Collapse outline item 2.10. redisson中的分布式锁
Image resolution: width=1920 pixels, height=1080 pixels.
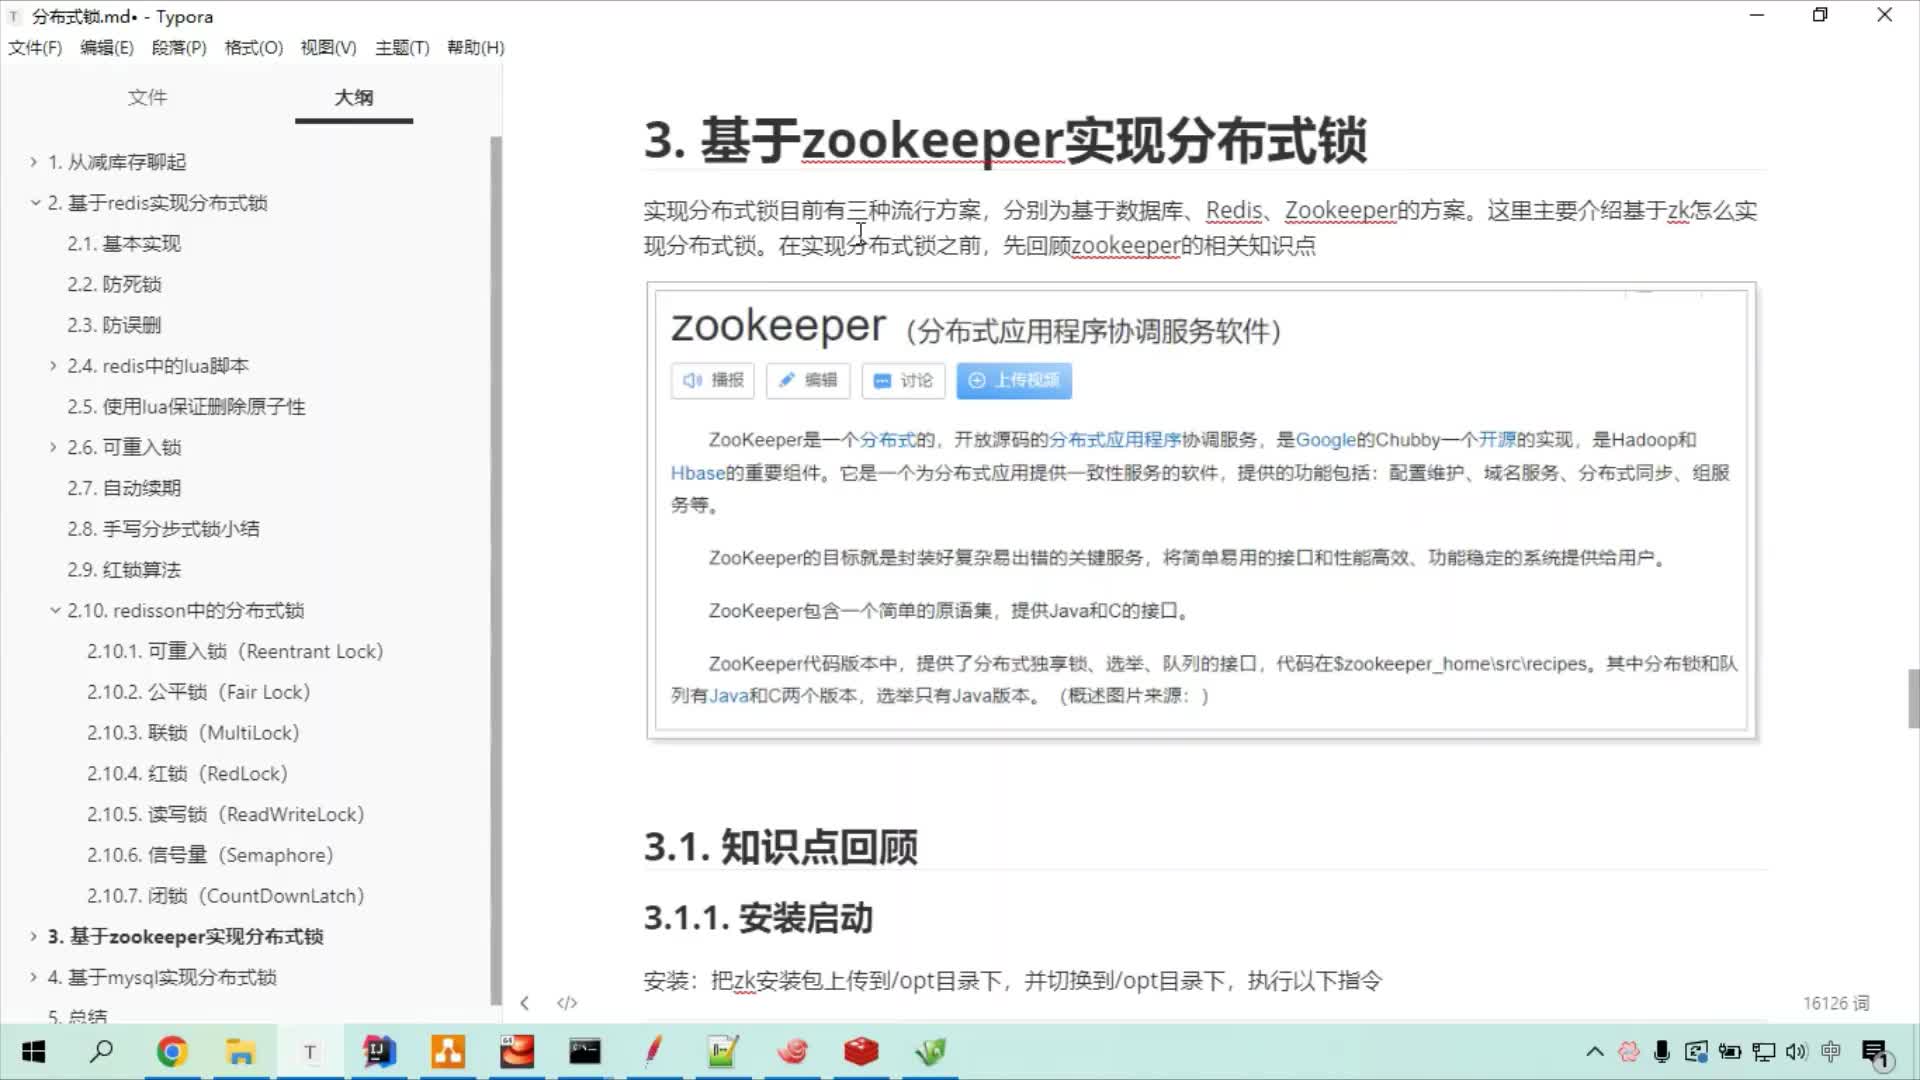coord(55,611)
